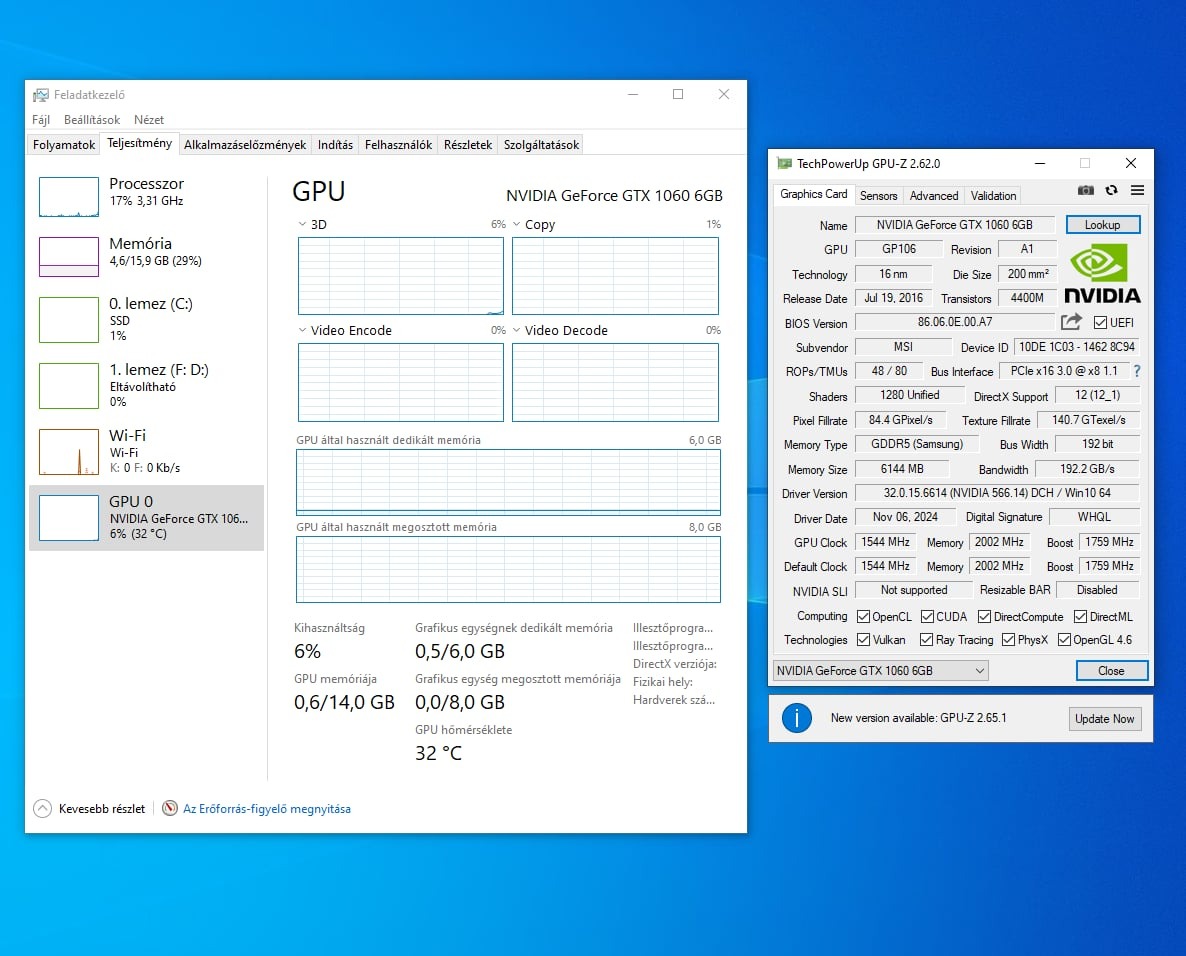Open the Nézet menu
The width and height of the screenshot is (1186, 956).
point(149,120)
